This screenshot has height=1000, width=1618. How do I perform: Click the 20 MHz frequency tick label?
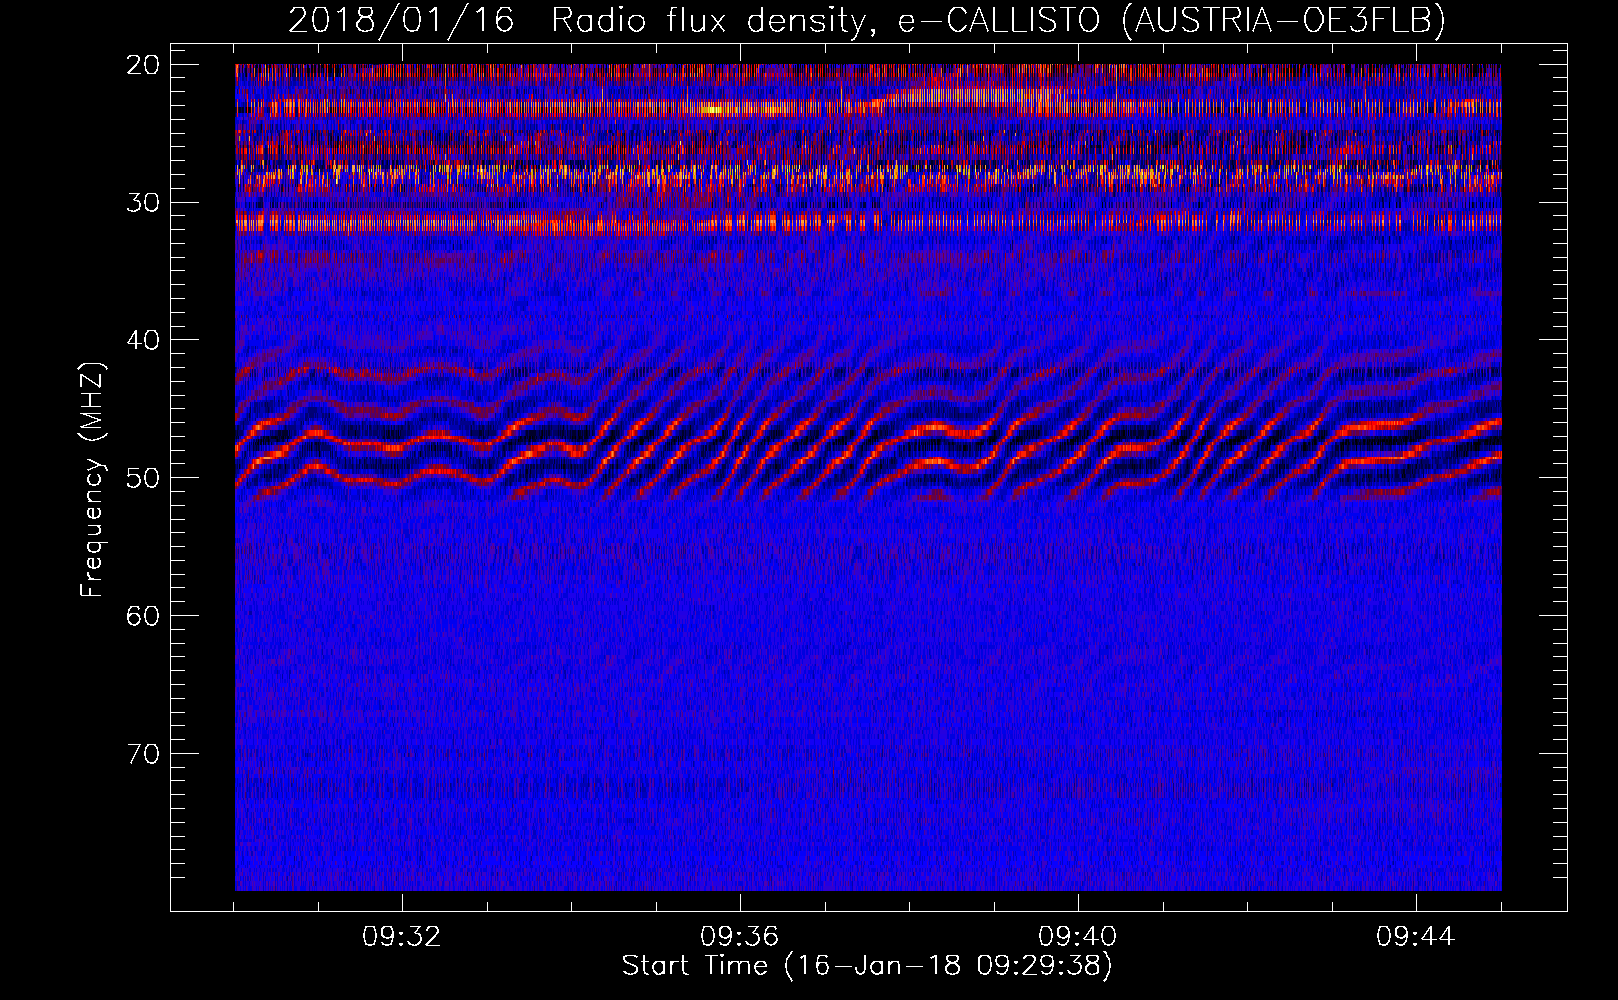click(x=144, y=65)
